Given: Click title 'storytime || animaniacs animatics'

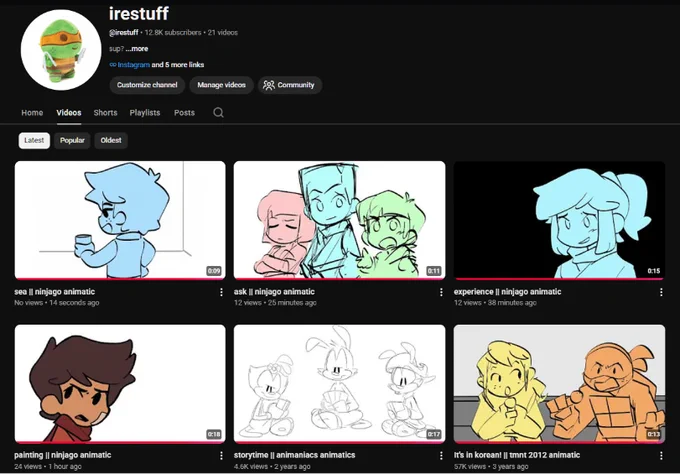Looking at the screenshot, I should (295, 455).
